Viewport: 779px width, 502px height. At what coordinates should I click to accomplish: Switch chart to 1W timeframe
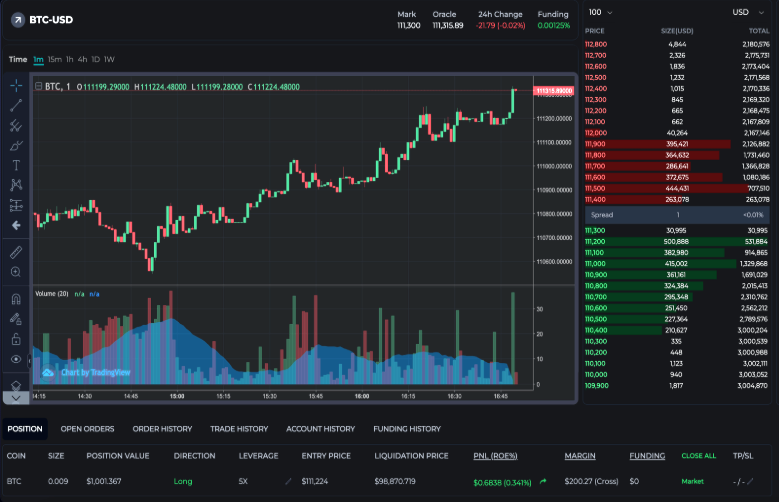pyautogui.click(x=109, y=59)
